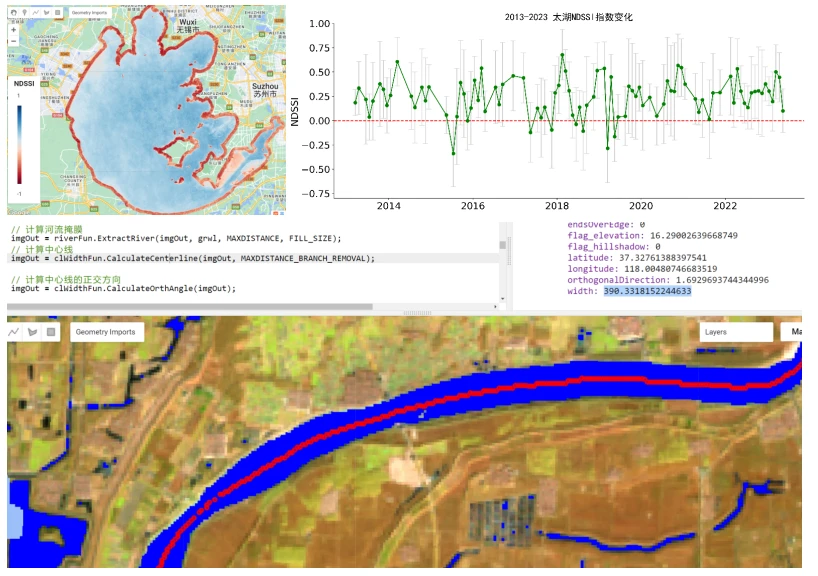Click the code editor vertical scrollbar thumb

pos(503,245)
